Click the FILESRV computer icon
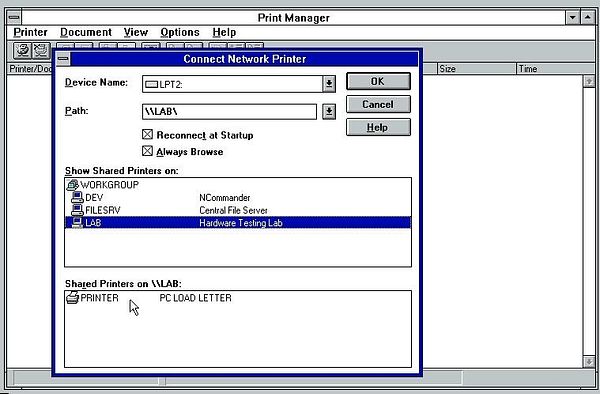The height and width of the screenshot is (394, 600). click(77, 210)
